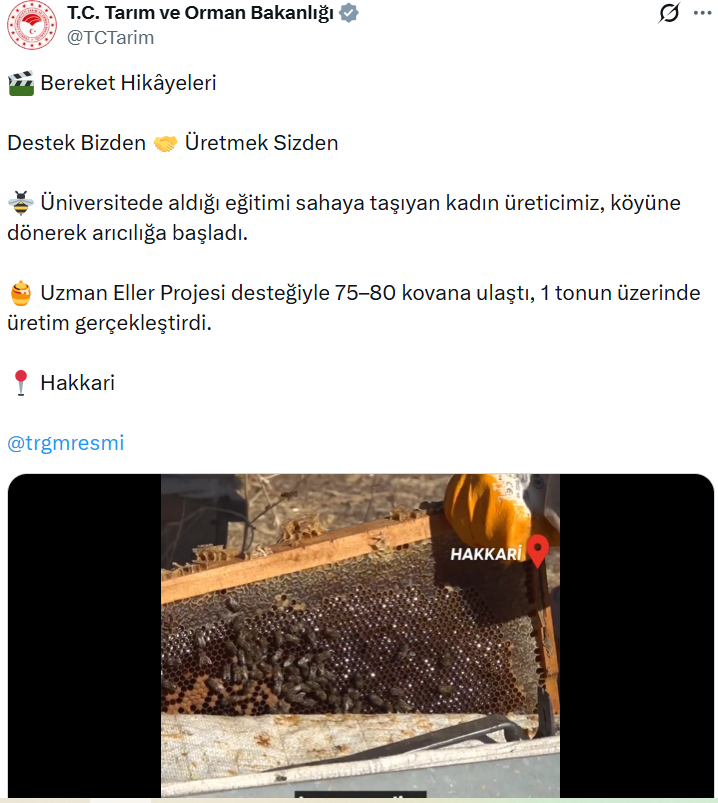
Task: Click the bee emoji before Üniversitede
Action: coord(21,203)
